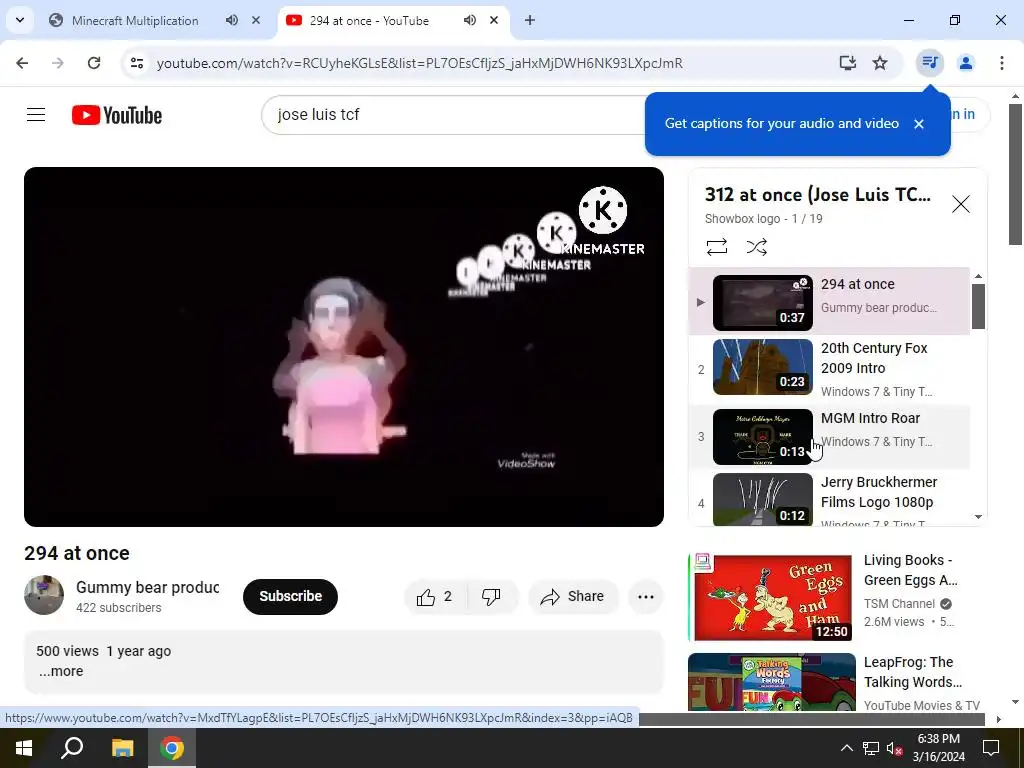Expand the description with ...more

coord(61,671)
